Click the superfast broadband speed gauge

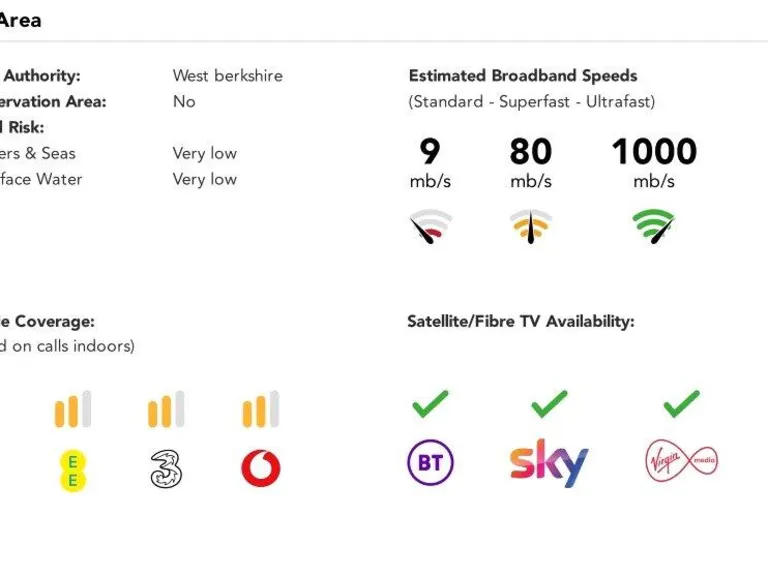(x=530, y=226)
